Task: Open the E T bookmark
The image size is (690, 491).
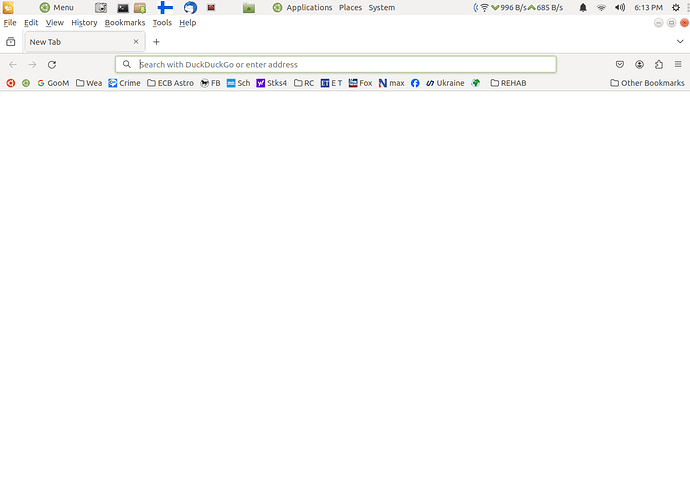Action: coord(331,83)
